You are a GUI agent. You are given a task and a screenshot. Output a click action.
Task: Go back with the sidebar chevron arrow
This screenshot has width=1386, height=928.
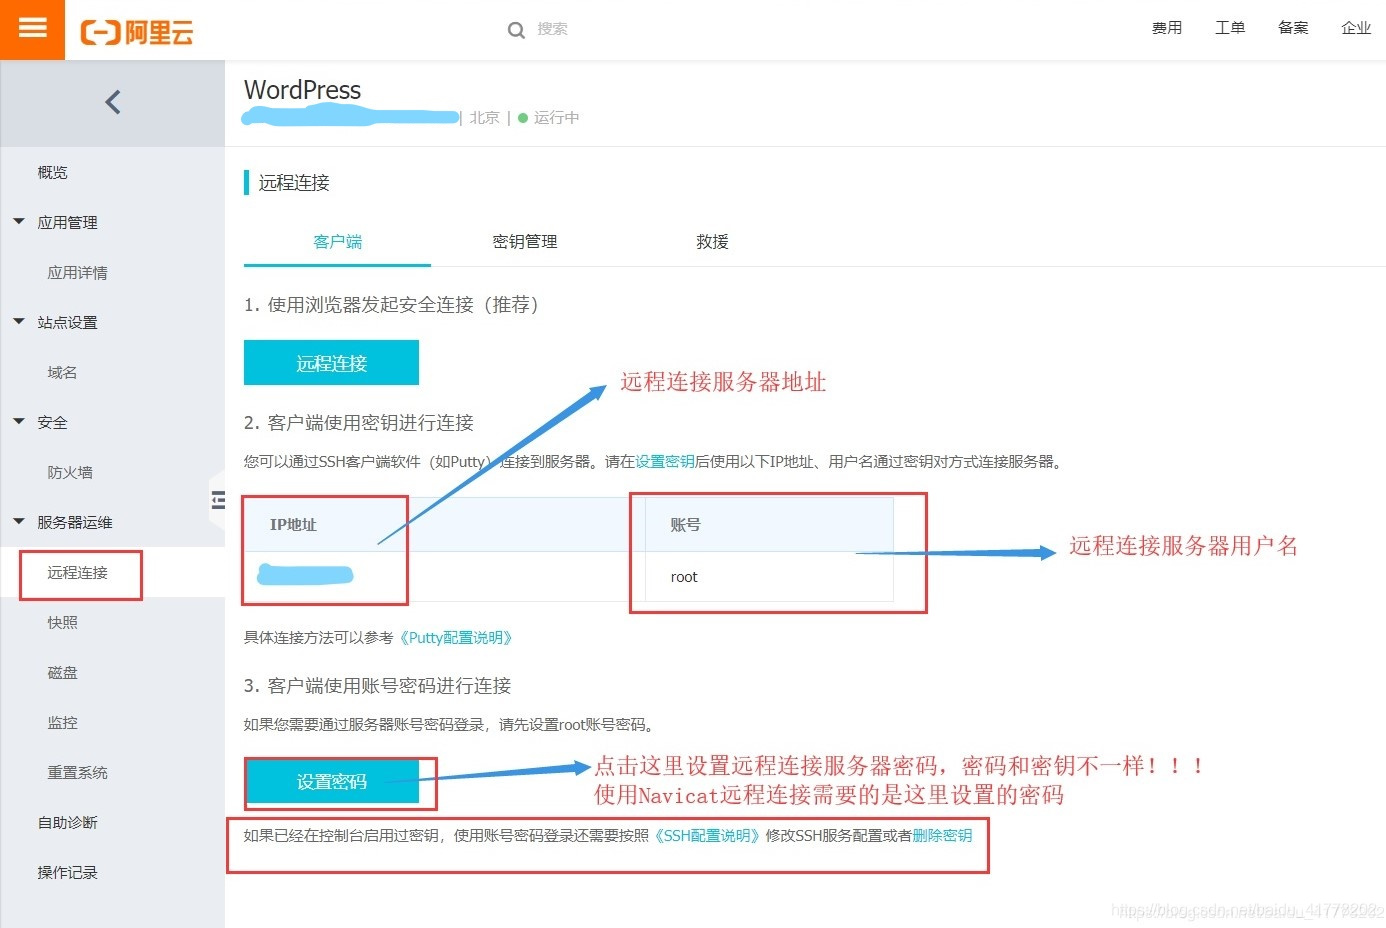coord(113,102)
